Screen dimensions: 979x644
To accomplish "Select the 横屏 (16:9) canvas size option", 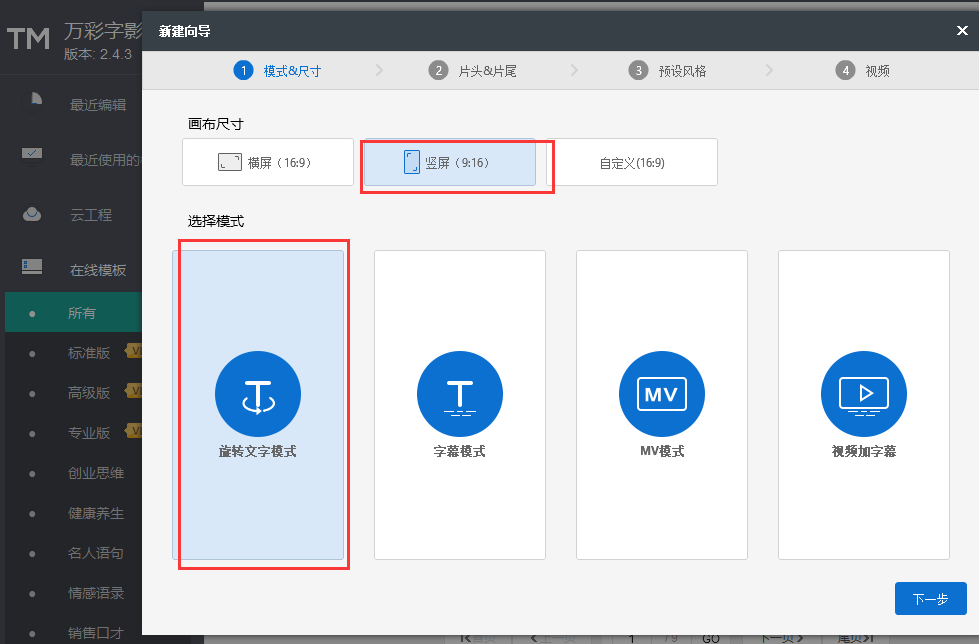I will pyautogui.click(x=267, y=162).
